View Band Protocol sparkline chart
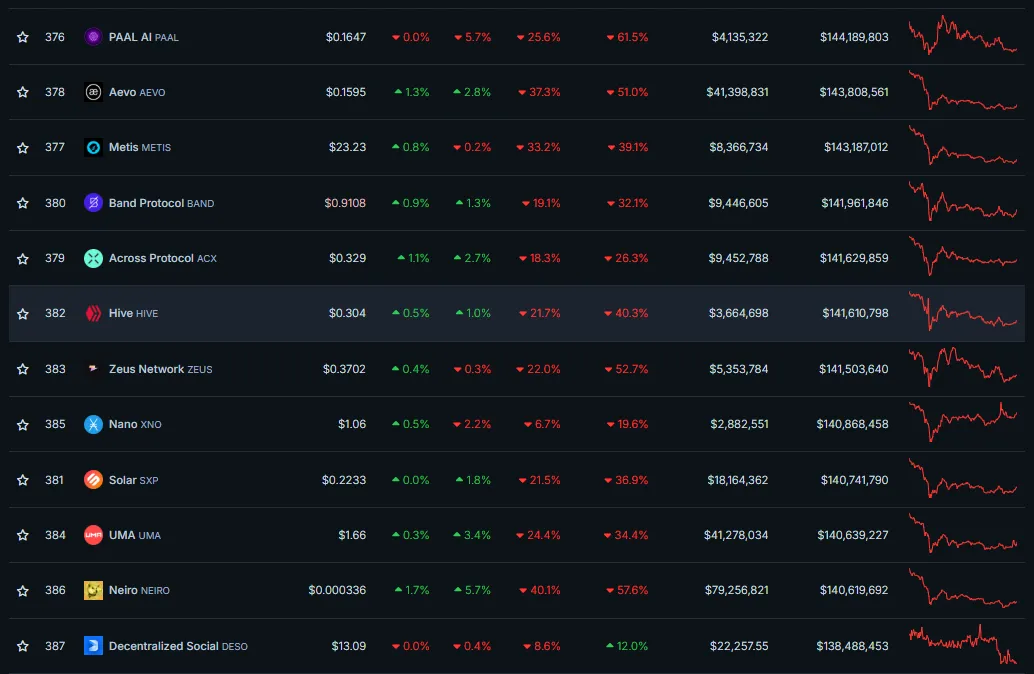The height and width of the screenshot is (674, 1034). pos(963,201)
